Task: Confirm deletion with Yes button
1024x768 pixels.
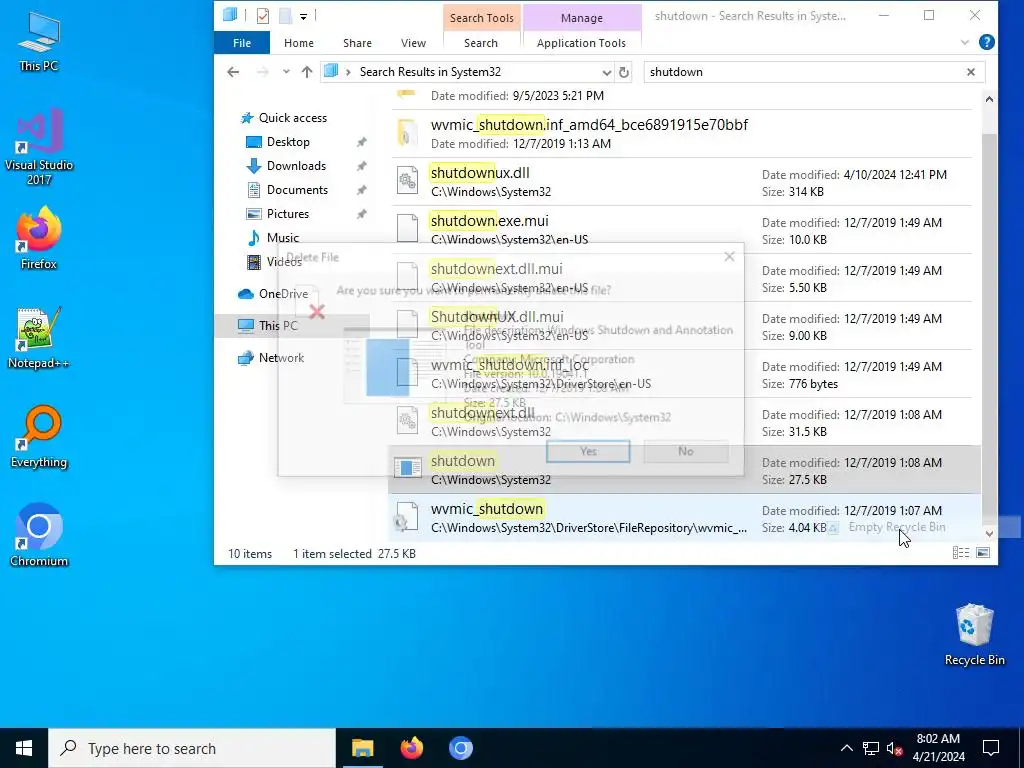Action: tap(588, 451)
